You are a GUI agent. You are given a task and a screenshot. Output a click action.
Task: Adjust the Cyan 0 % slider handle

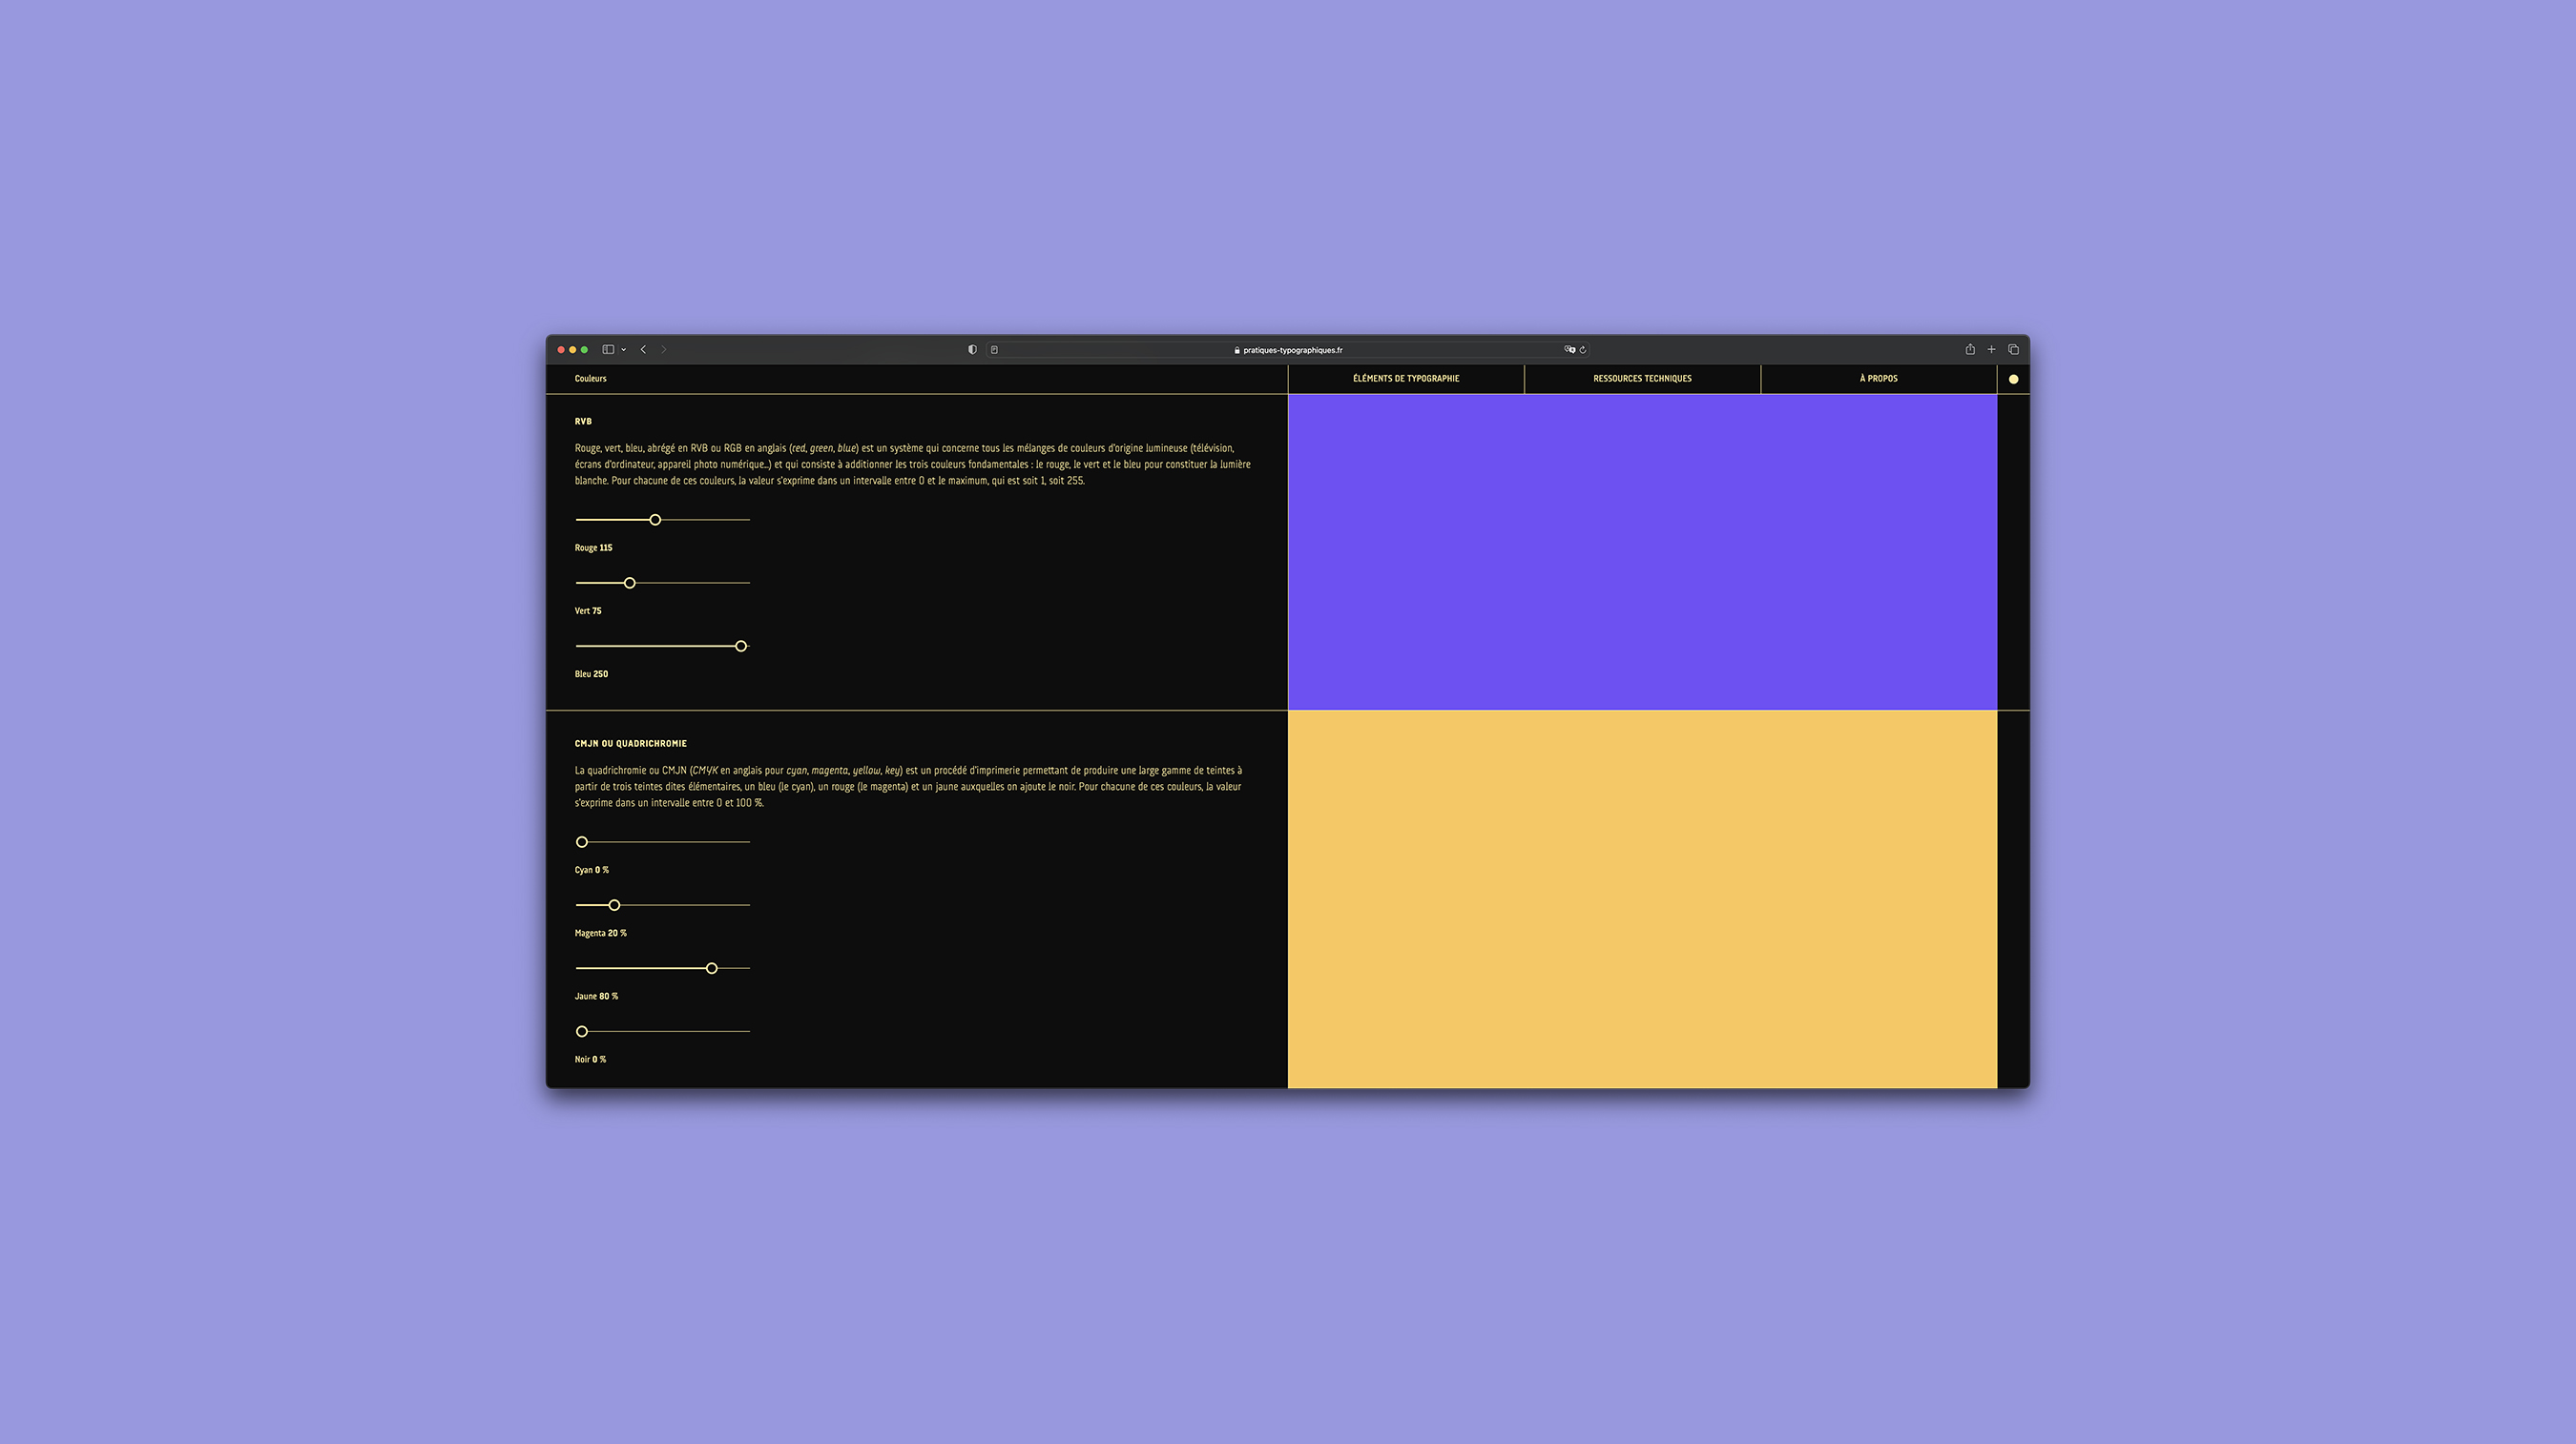(582, 842)
